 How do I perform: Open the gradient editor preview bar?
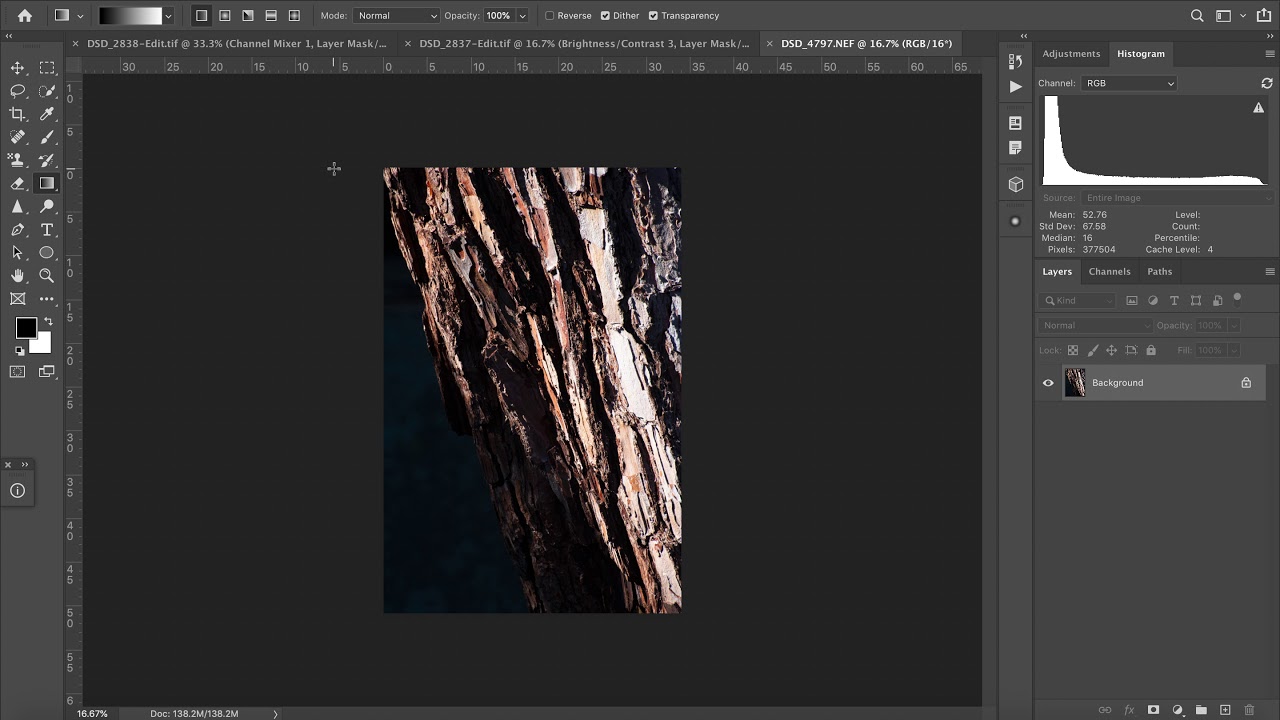[x=130, y=16]
